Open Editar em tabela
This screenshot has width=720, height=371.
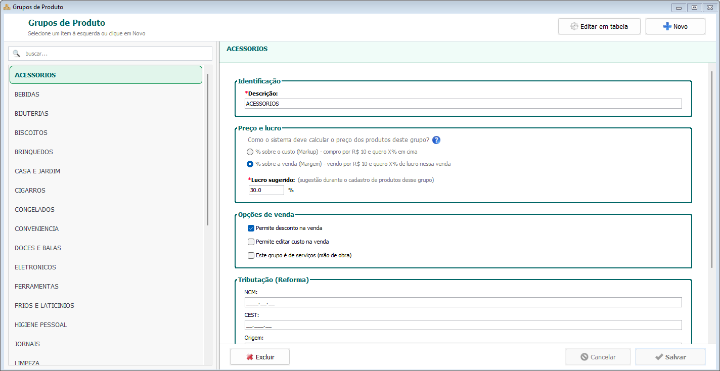tap(599, 27)
